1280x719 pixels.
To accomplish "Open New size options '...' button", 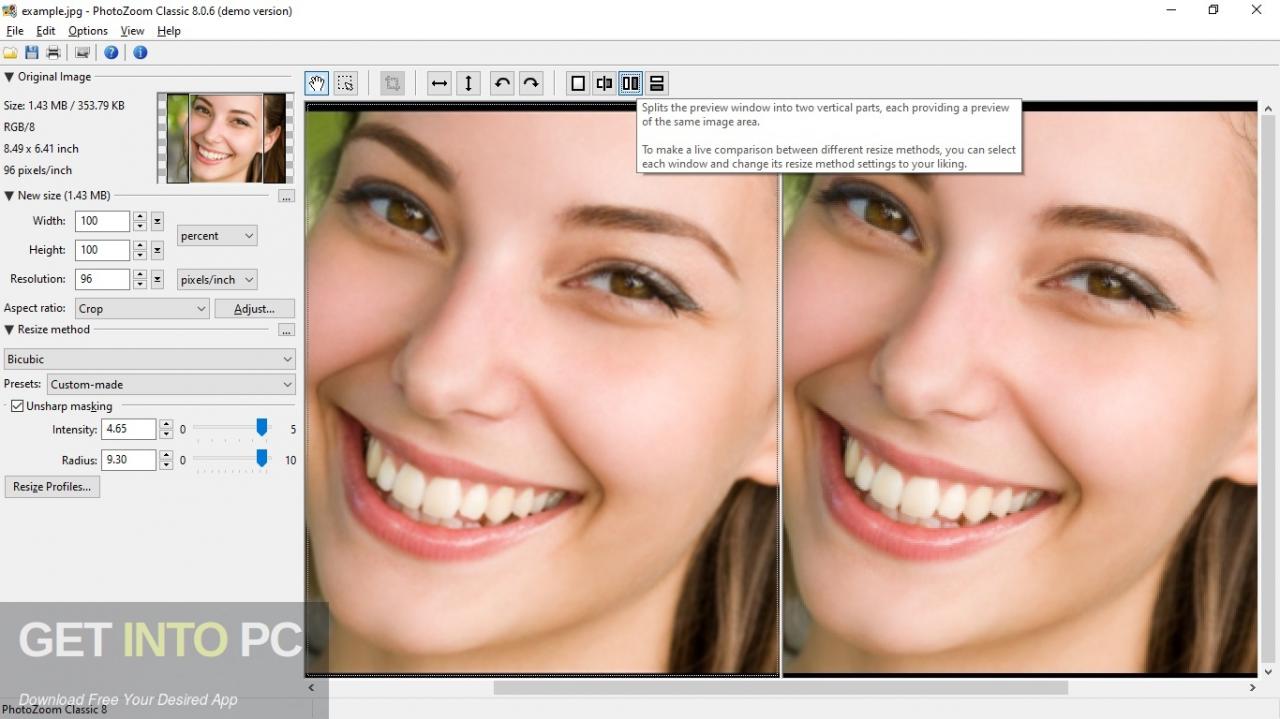I will 286,196.
